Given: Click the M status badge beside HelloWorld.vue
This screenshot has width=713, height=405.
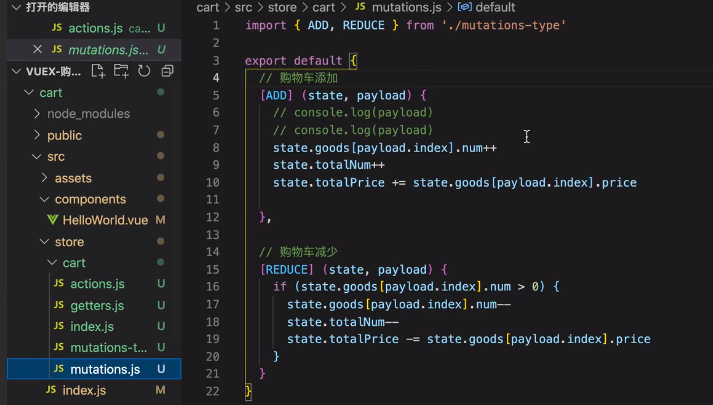Looking at the screenshot, I should point(161,220).
